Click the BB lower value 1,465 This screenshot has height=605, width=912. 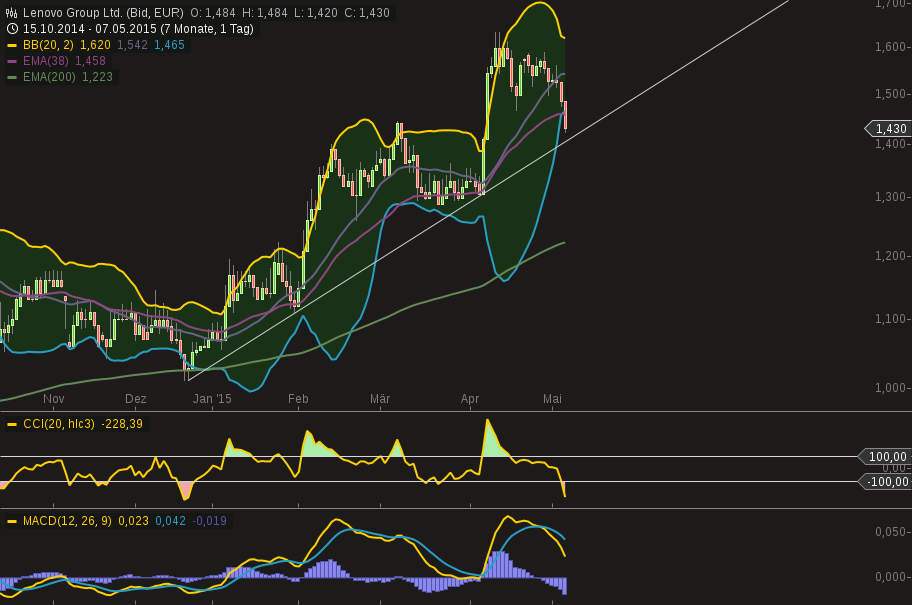(169, 45)
